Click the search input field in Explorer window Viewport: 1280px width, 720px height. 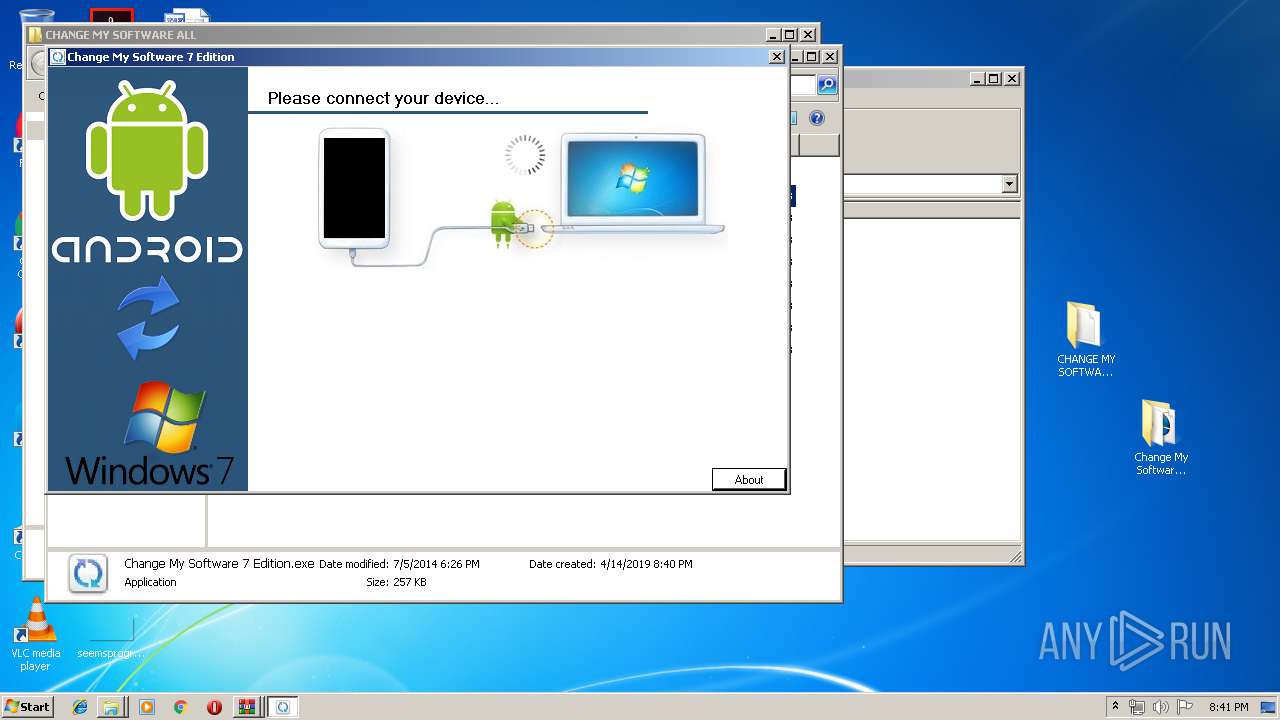[x=804, y=86]
